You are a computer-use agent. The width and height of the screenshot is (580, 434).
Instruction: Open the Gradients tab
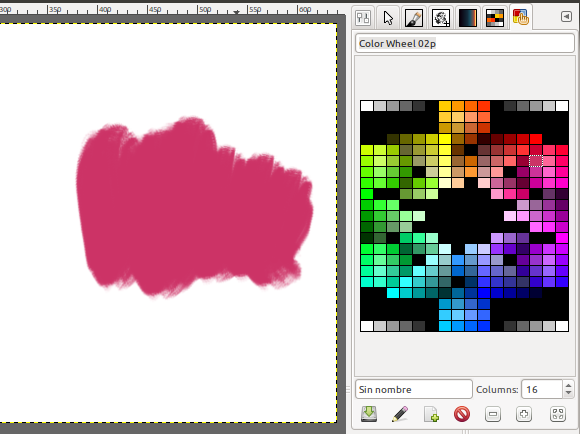468,17
